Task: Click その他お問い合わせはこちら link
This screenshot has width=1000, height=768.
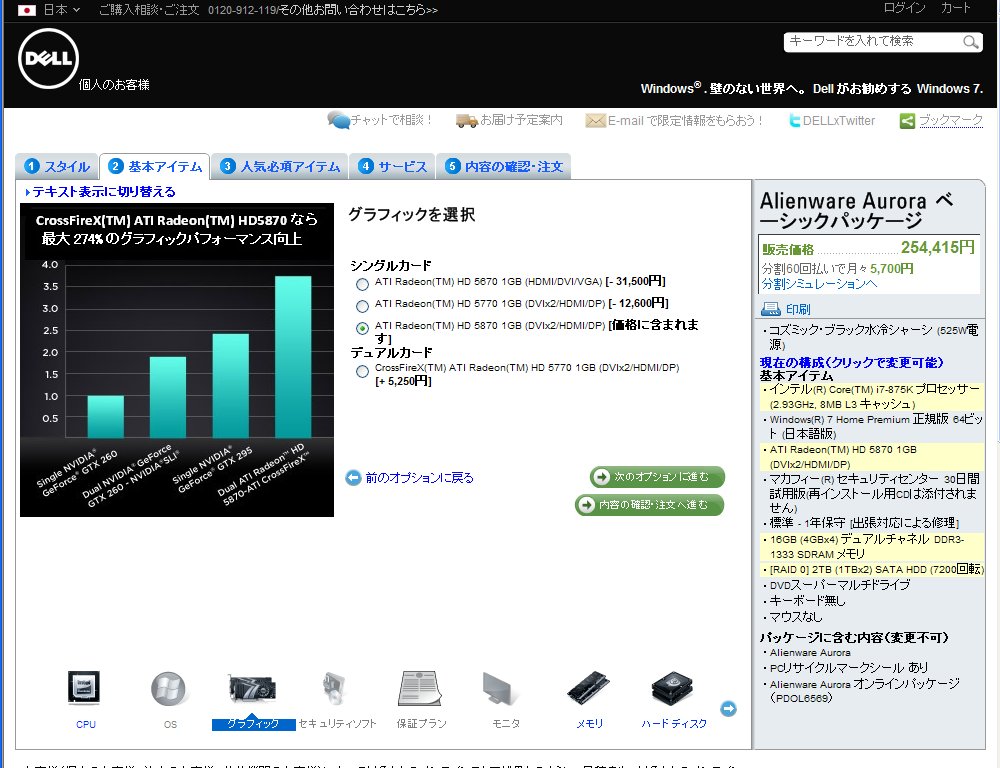Action: (359, 10)
